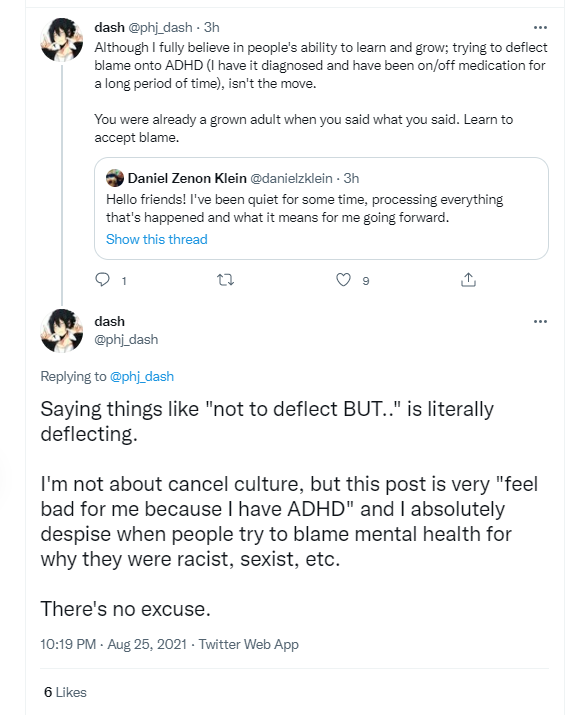Viewport: 574px width, 715px height.
Task: Open the Daniel Zenon Klein name in the quoted tweet
Action: tap(187, 178)
